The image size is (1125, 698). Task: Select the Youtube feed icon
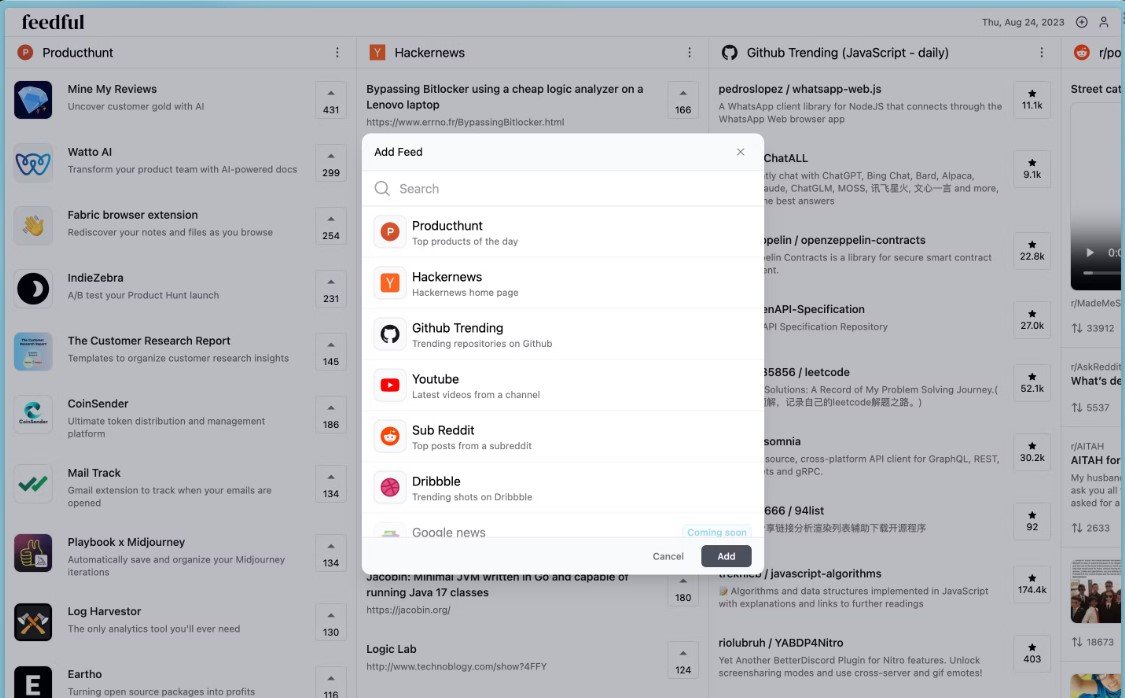[390, 385]
